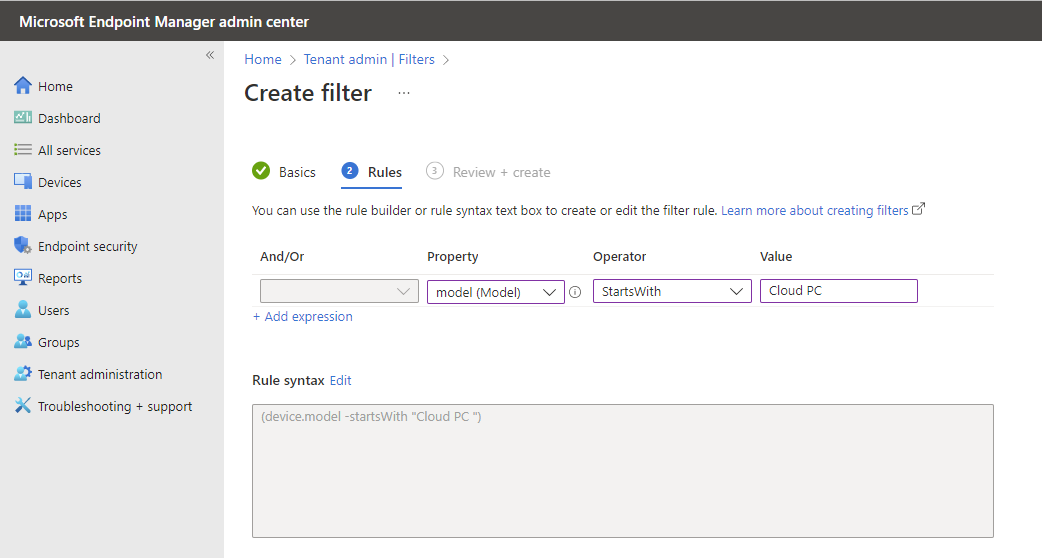The height and width of the screenshot is (558, 1042).
Task: Click the Groups people icon
Action: [x=23, y=341]
